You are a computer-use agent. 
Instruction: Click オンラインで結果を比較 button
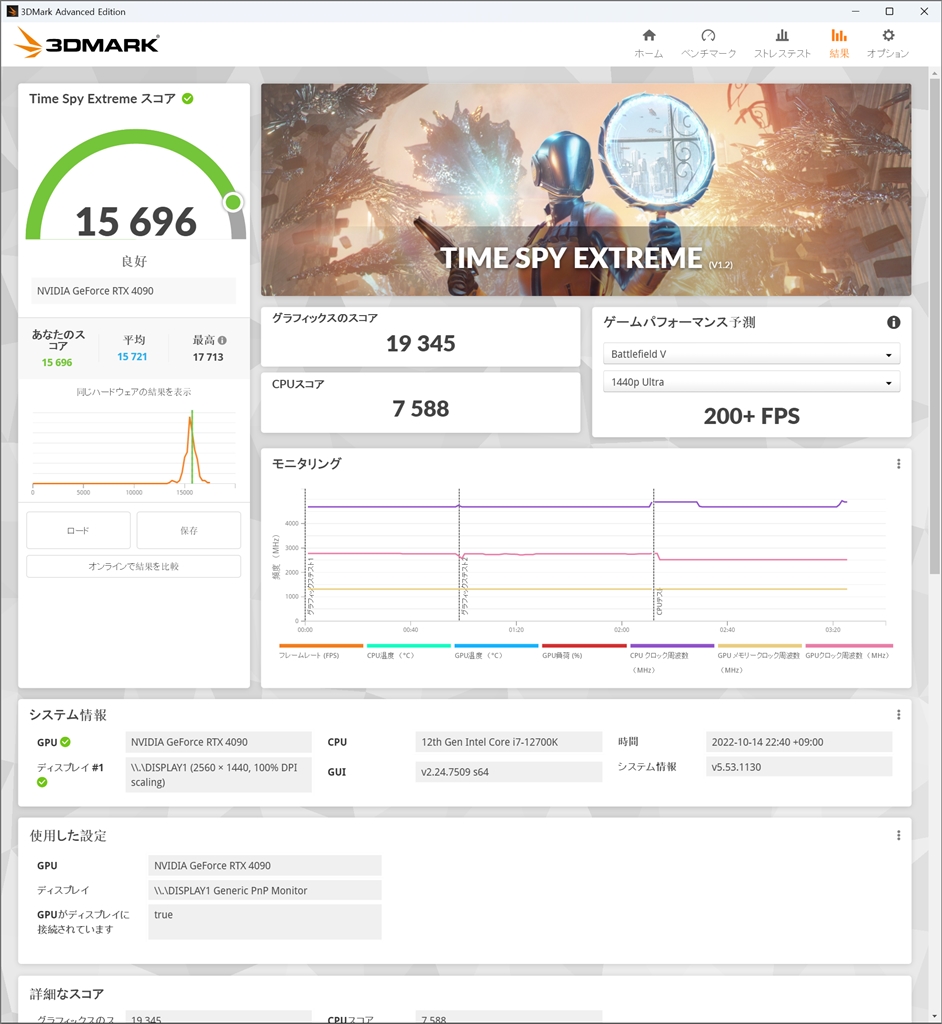pyautogui.click(x=133, y=566)
